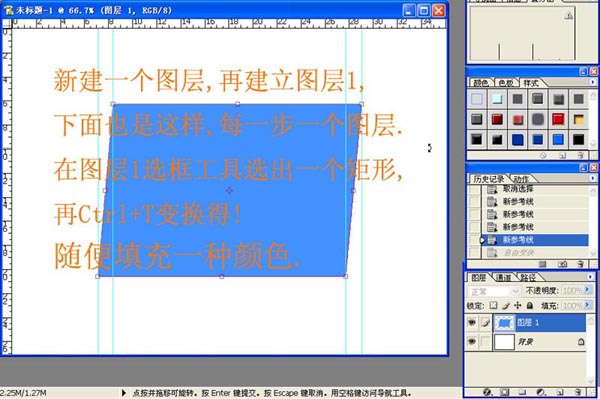The width and height of the screenshot is (600, 399).
Task: Click the clear style icon in Styles panel
Action: coord(543,156)
